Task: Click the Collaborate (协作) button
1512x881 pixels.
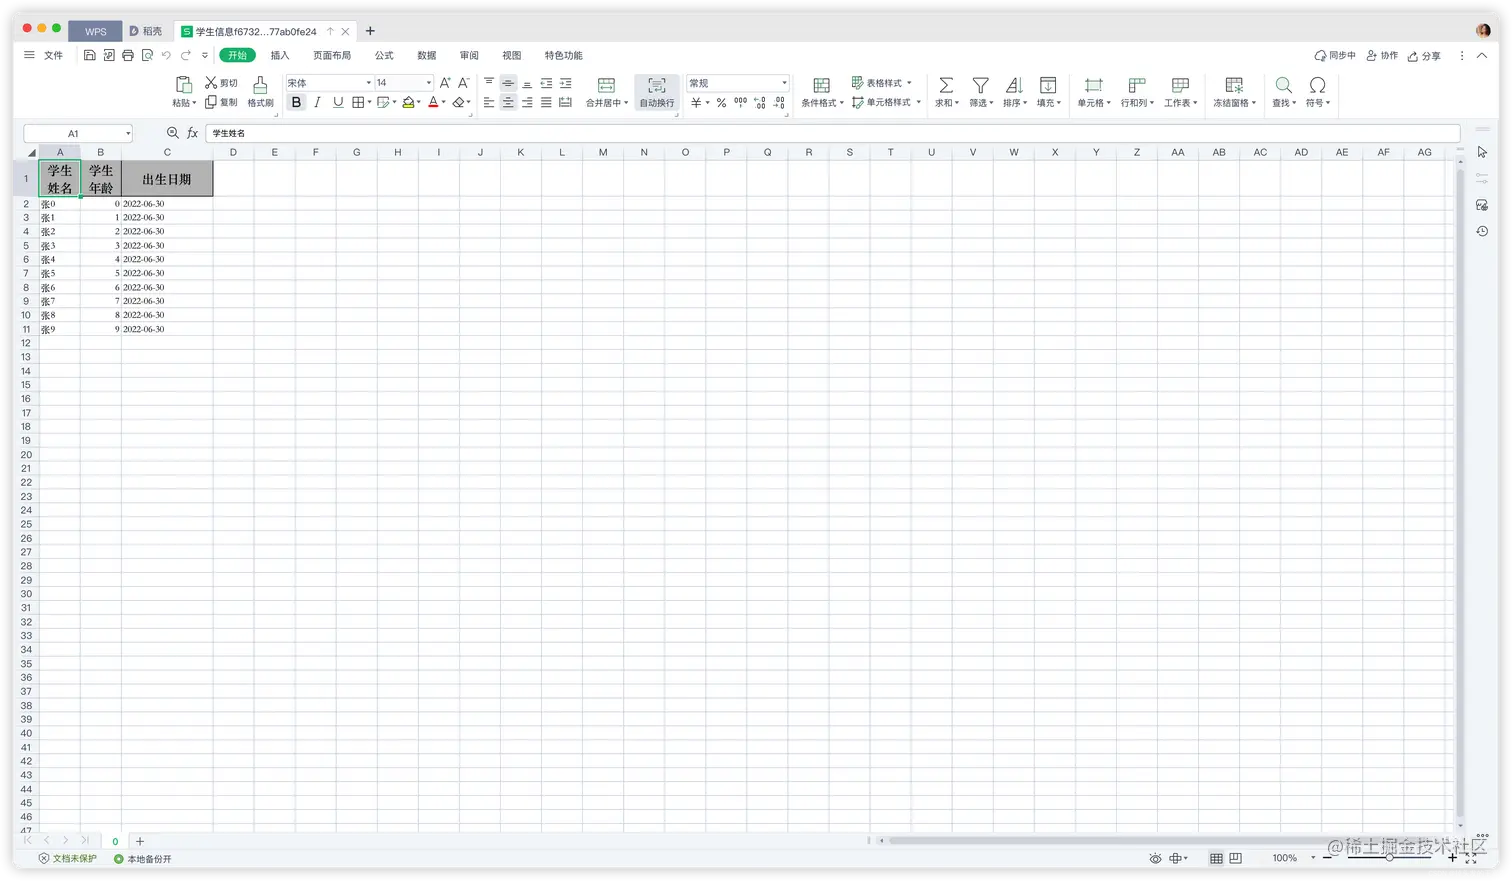Action: pos(1382,56)
